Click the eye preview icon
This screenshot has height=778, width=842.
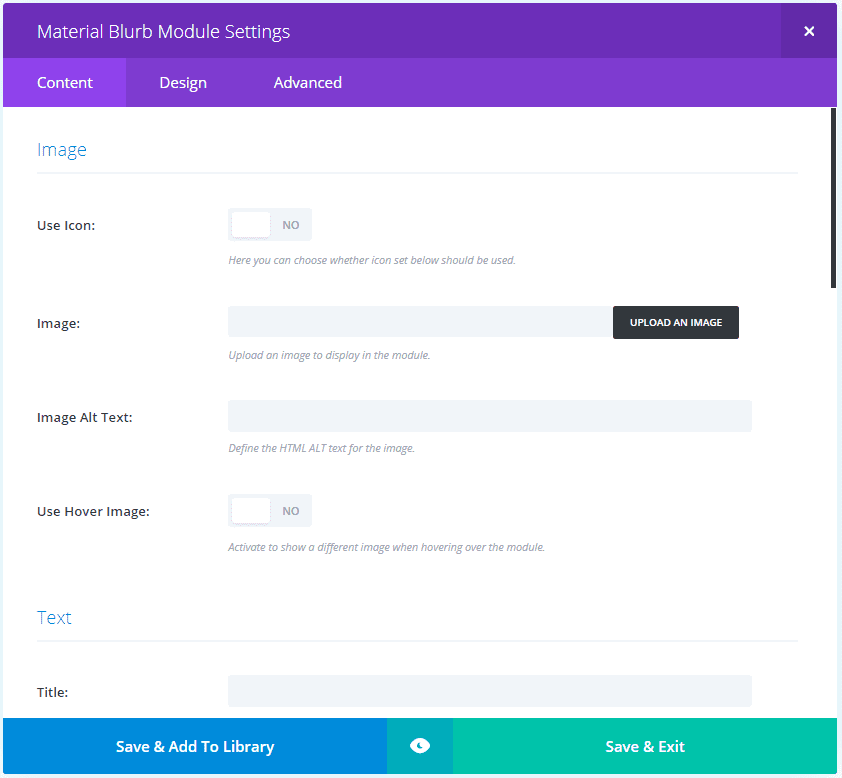(x=420, y=746)
